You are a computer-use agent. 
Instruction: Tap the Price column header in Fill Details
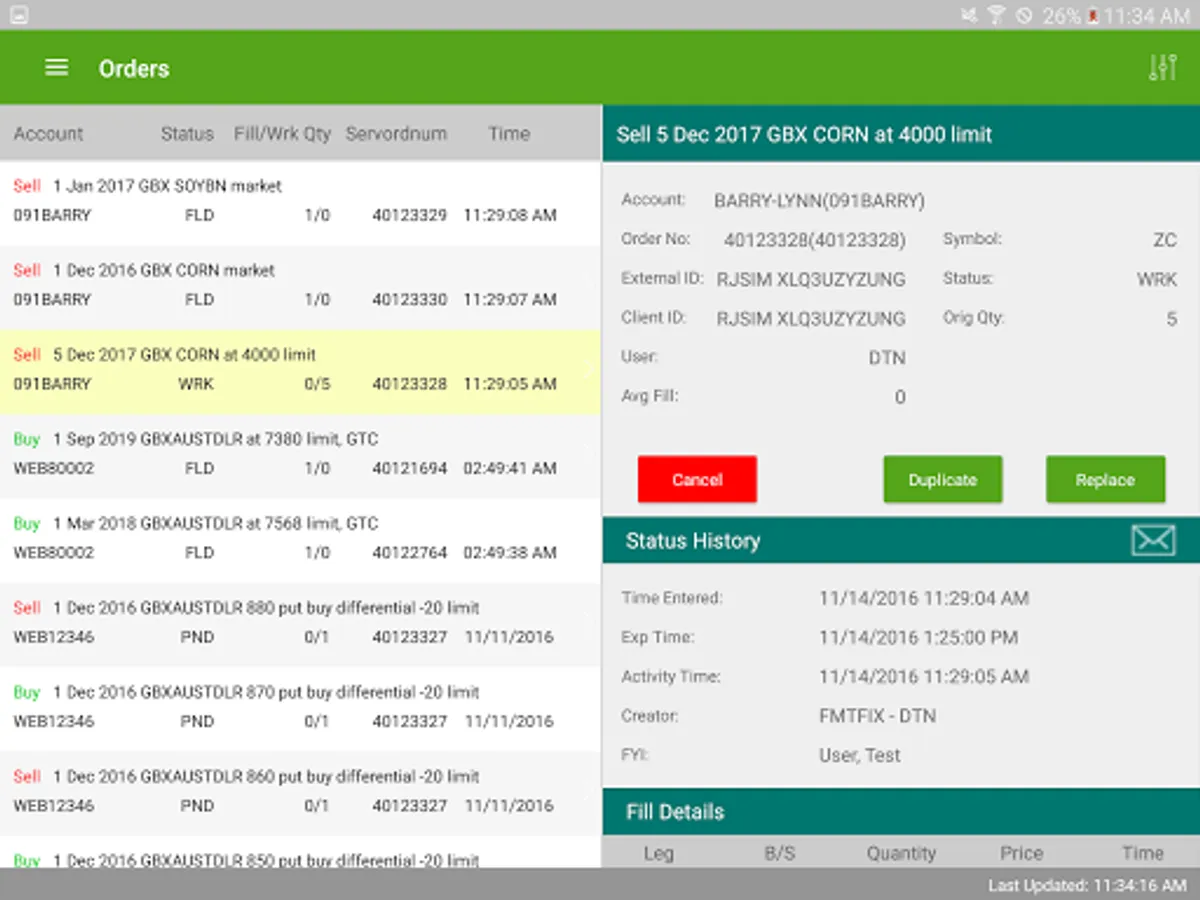(x=1022, y=853)
